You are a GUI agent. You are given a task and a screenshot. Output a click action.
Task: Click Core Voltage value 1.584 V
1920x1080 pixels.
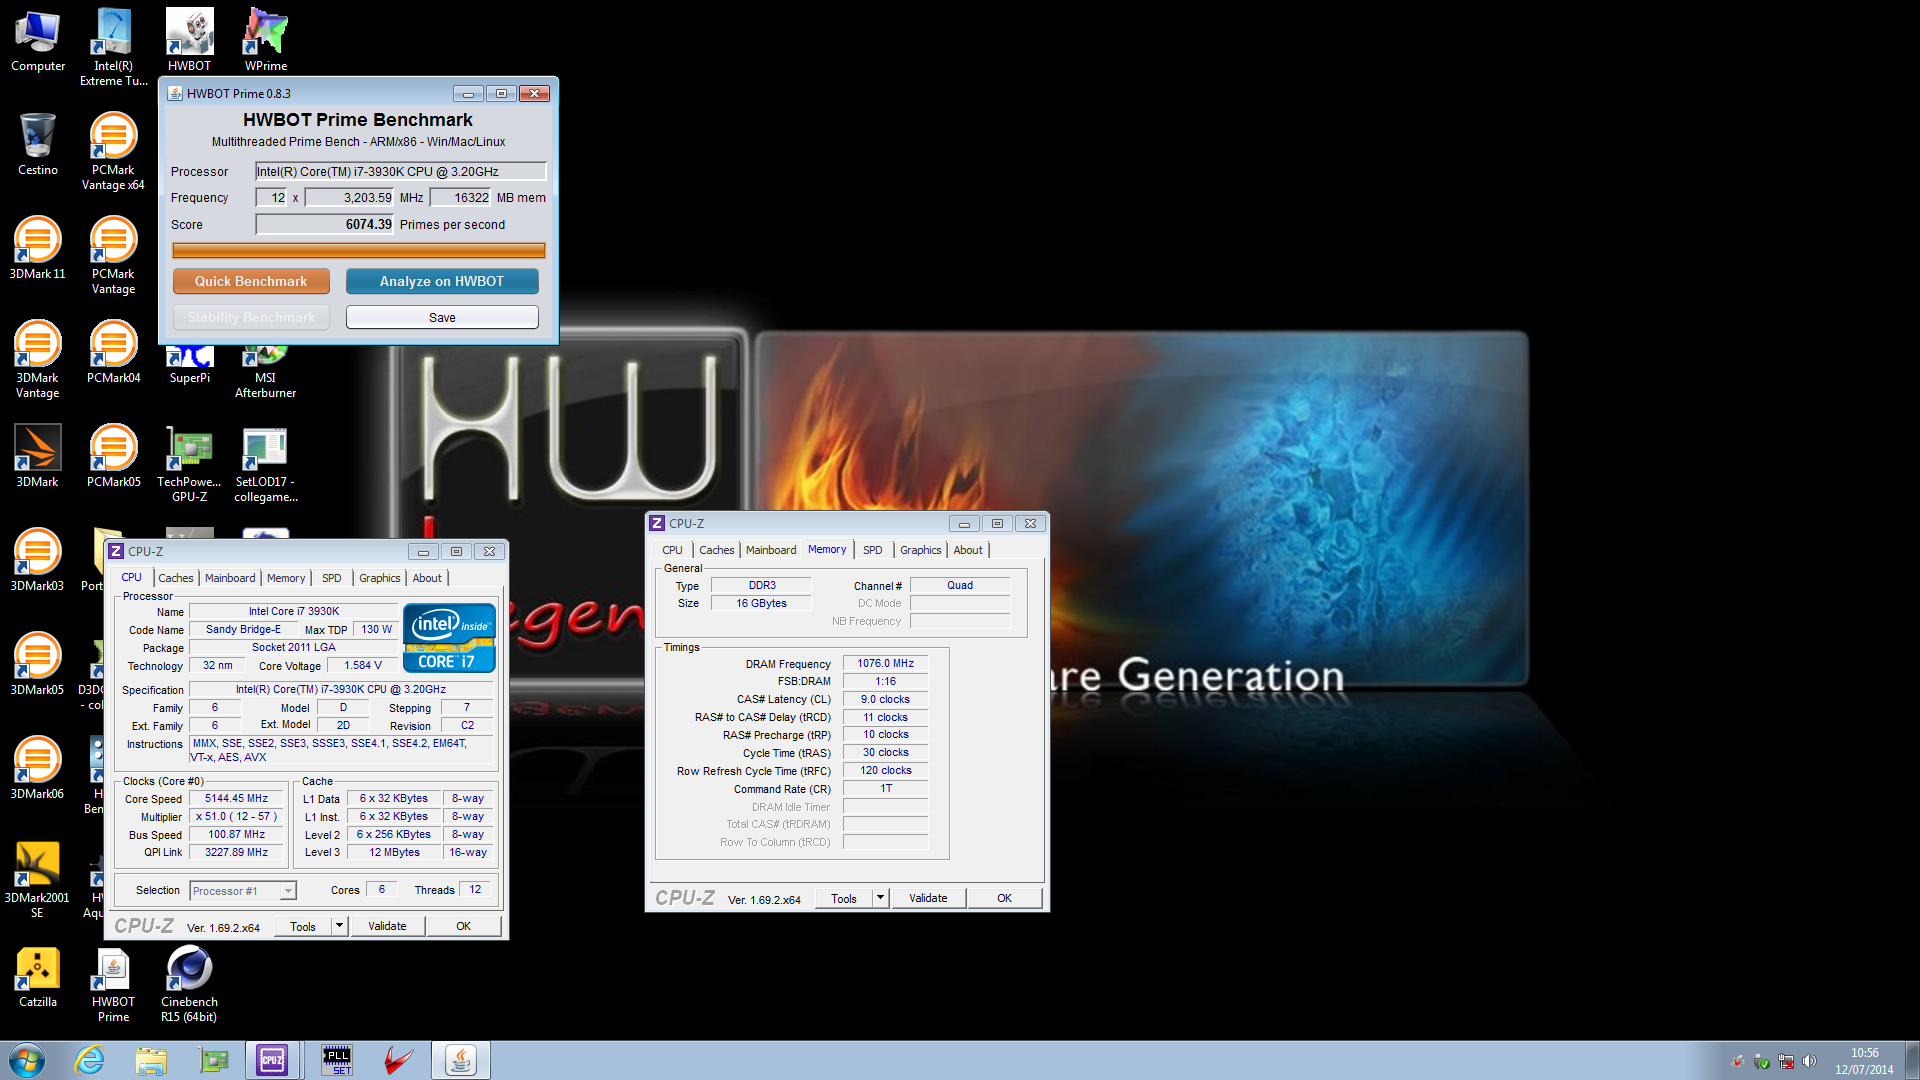363,665
